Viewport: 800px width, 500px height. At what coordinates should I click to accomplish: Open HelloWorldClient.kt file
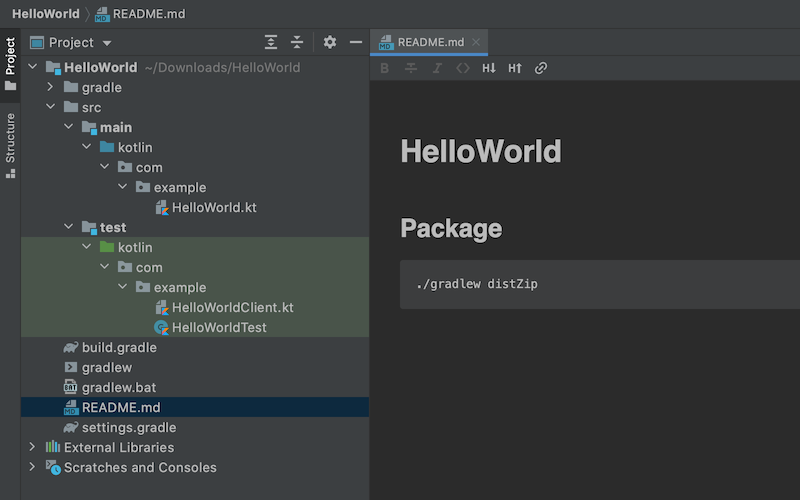point(232,307)
